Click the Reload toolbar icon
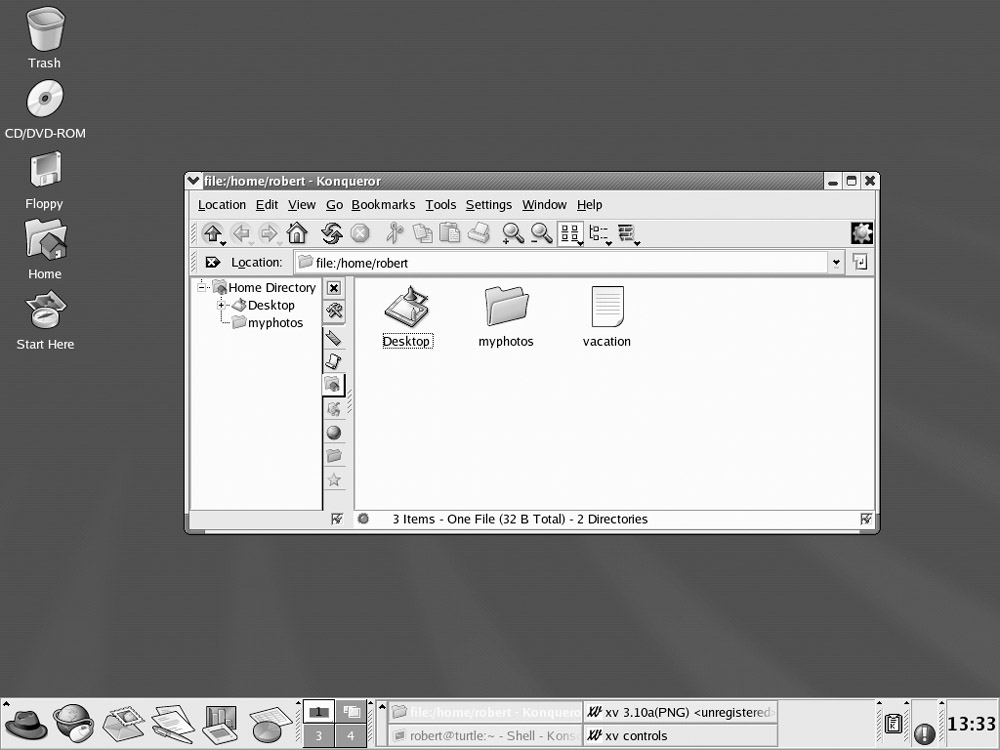The width and height of the screenshot is (1000, 750). [331, 234]
